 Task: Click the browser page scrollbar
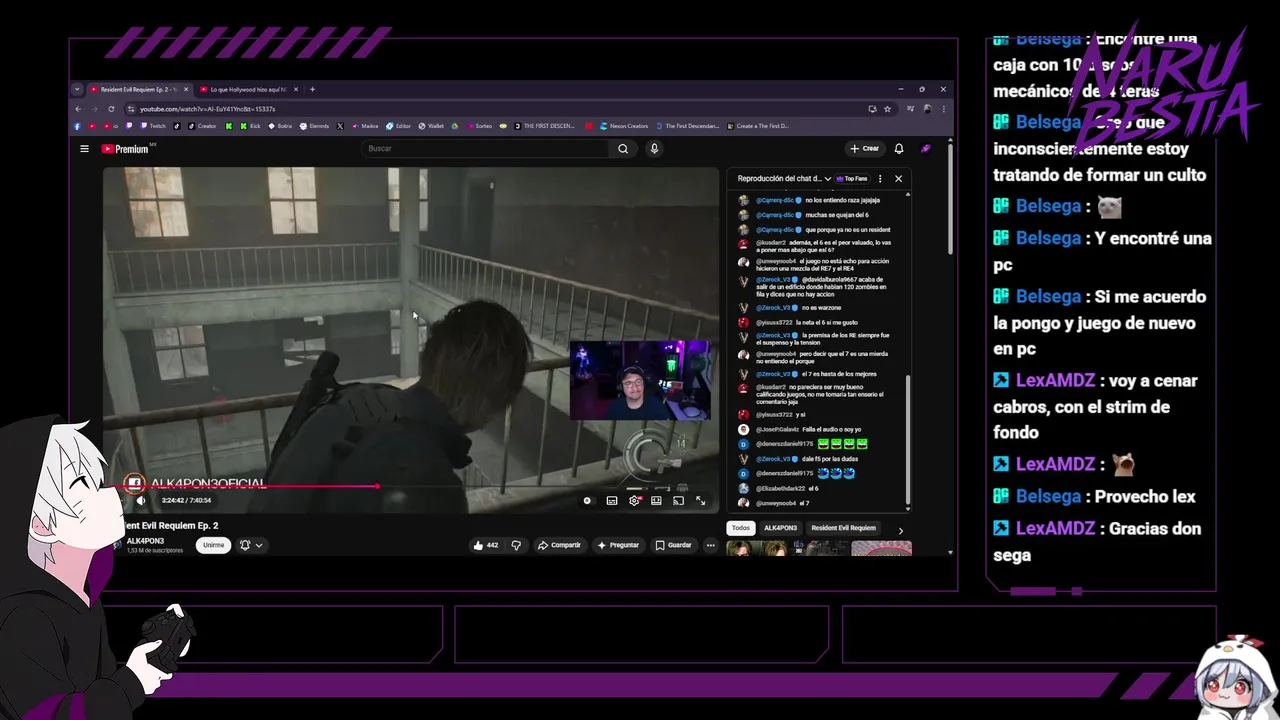click(x=949, y=200)
